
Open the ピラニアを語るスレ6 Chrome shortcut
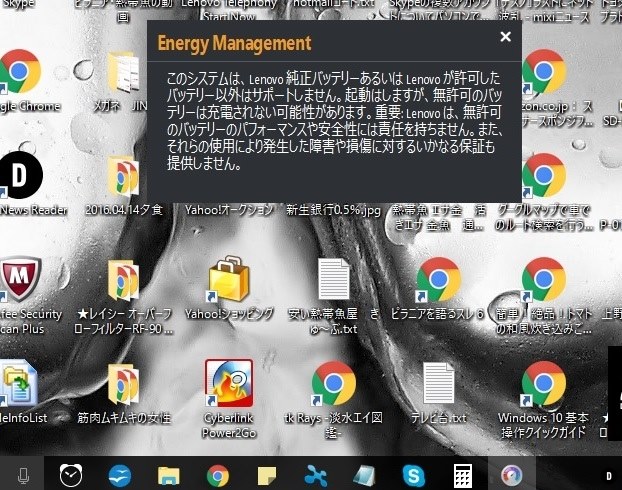pyautogui.click(x=438, y=279)
